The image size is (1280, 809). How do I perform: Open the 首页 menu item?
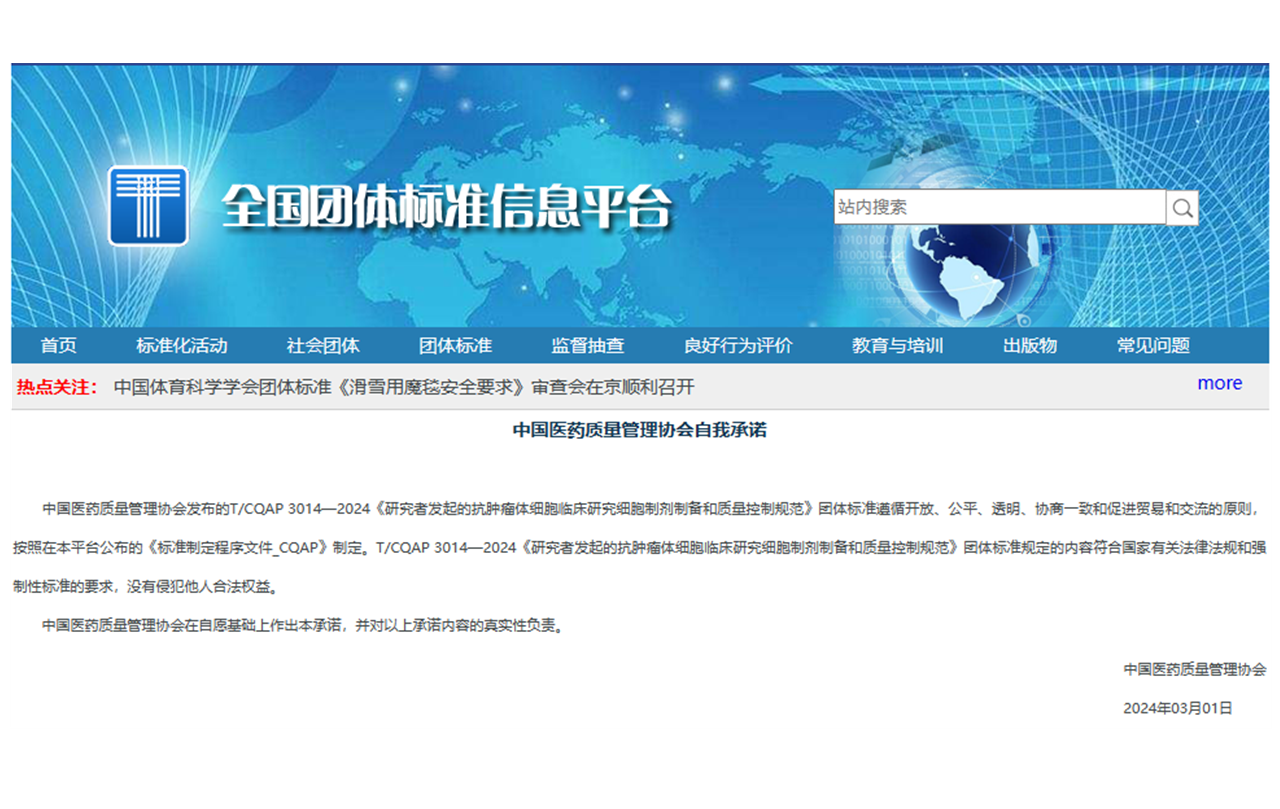point(59,346)
